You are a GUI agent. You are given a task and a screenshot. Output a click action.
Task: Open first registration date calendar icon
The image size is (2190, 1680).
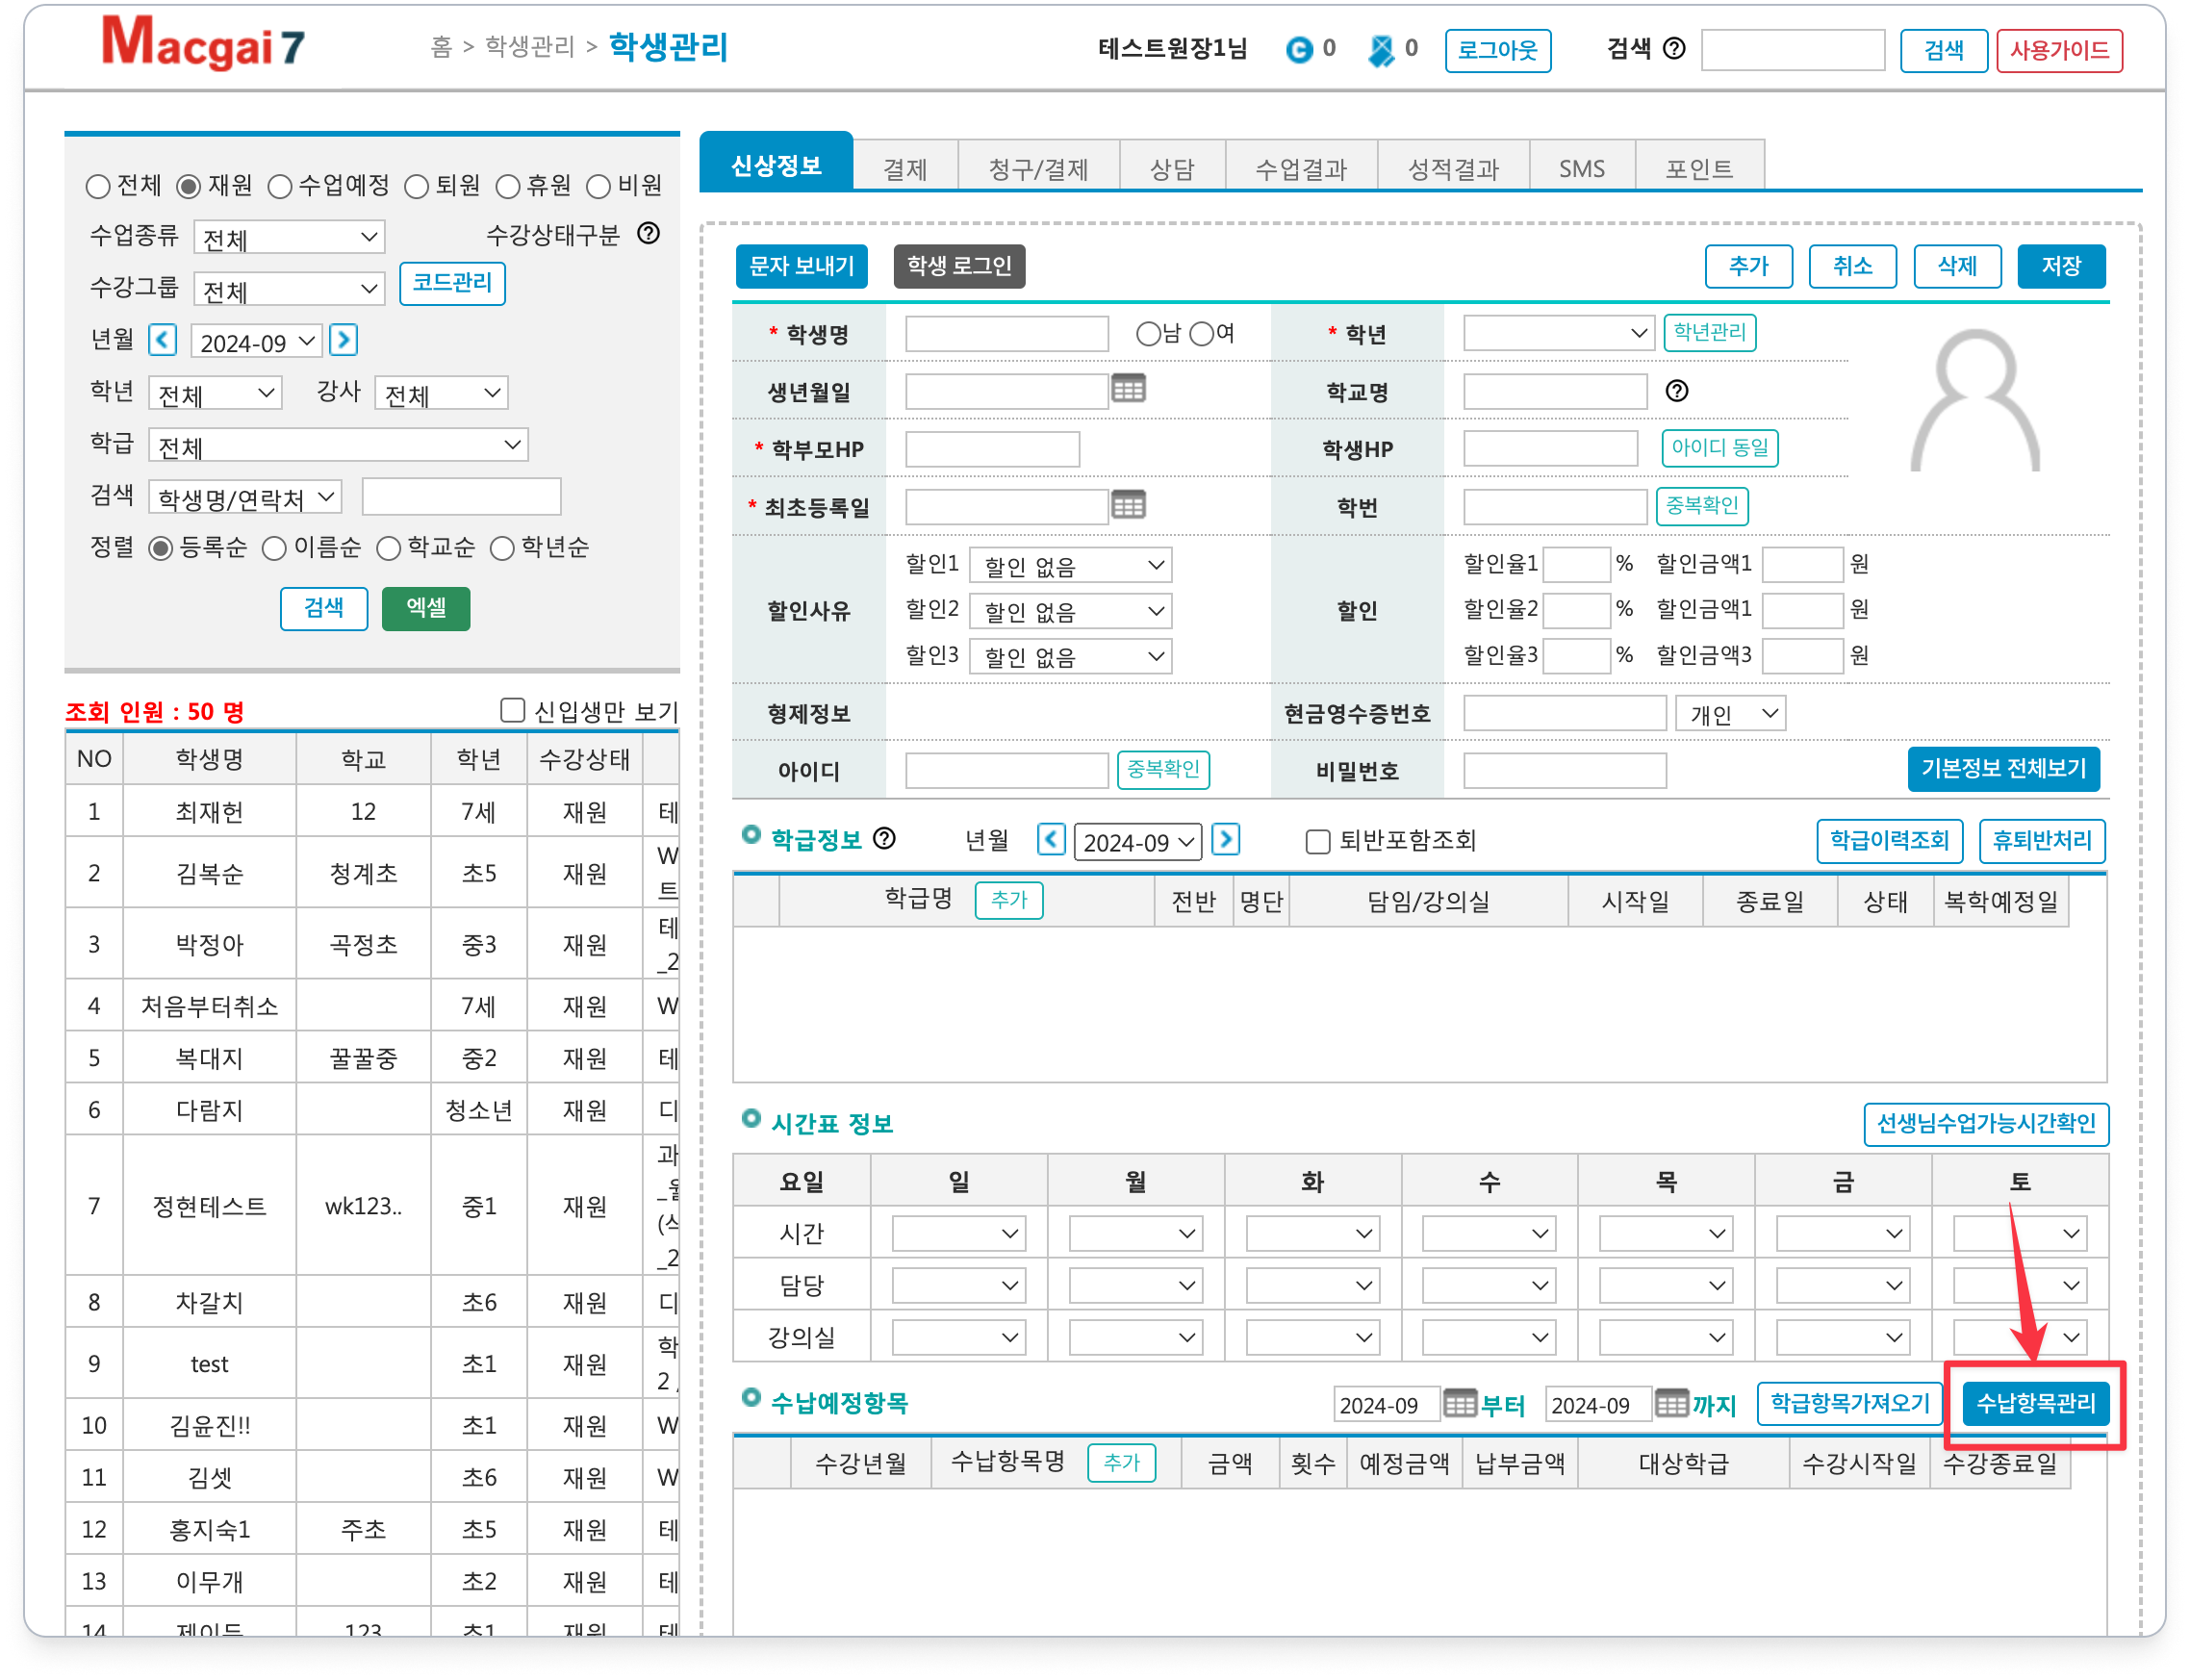[x=1128, y=506]
